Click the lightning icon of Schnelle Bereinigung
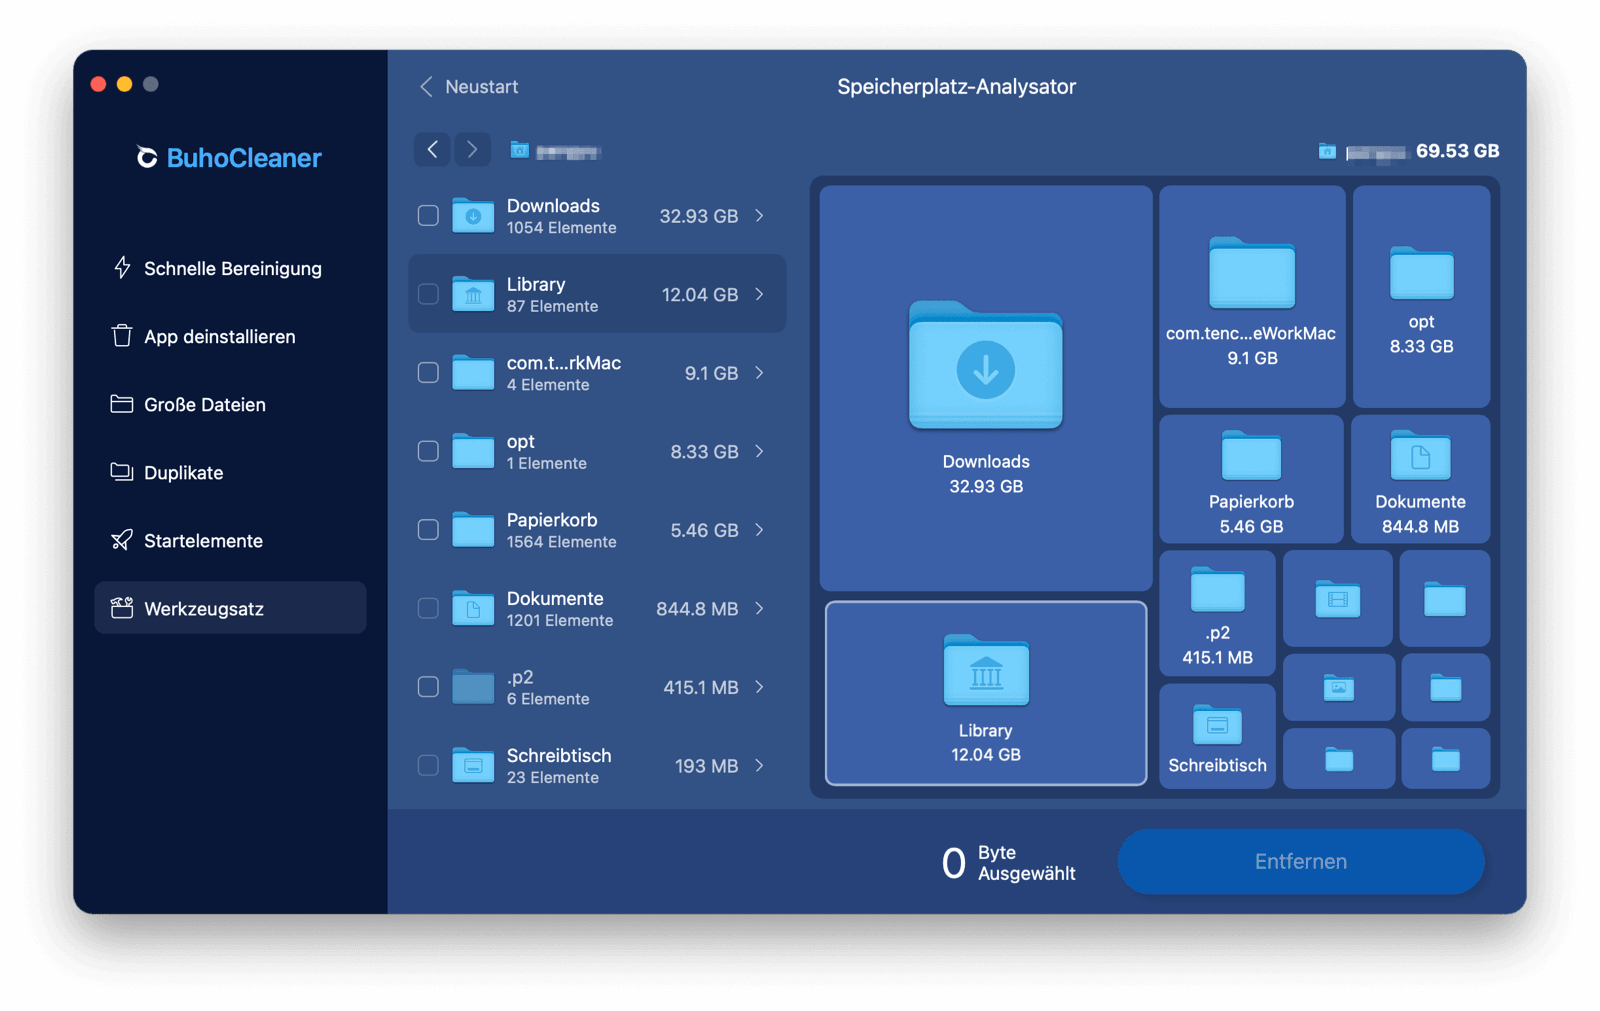The image size is (1600, 1011). [122, 268]
